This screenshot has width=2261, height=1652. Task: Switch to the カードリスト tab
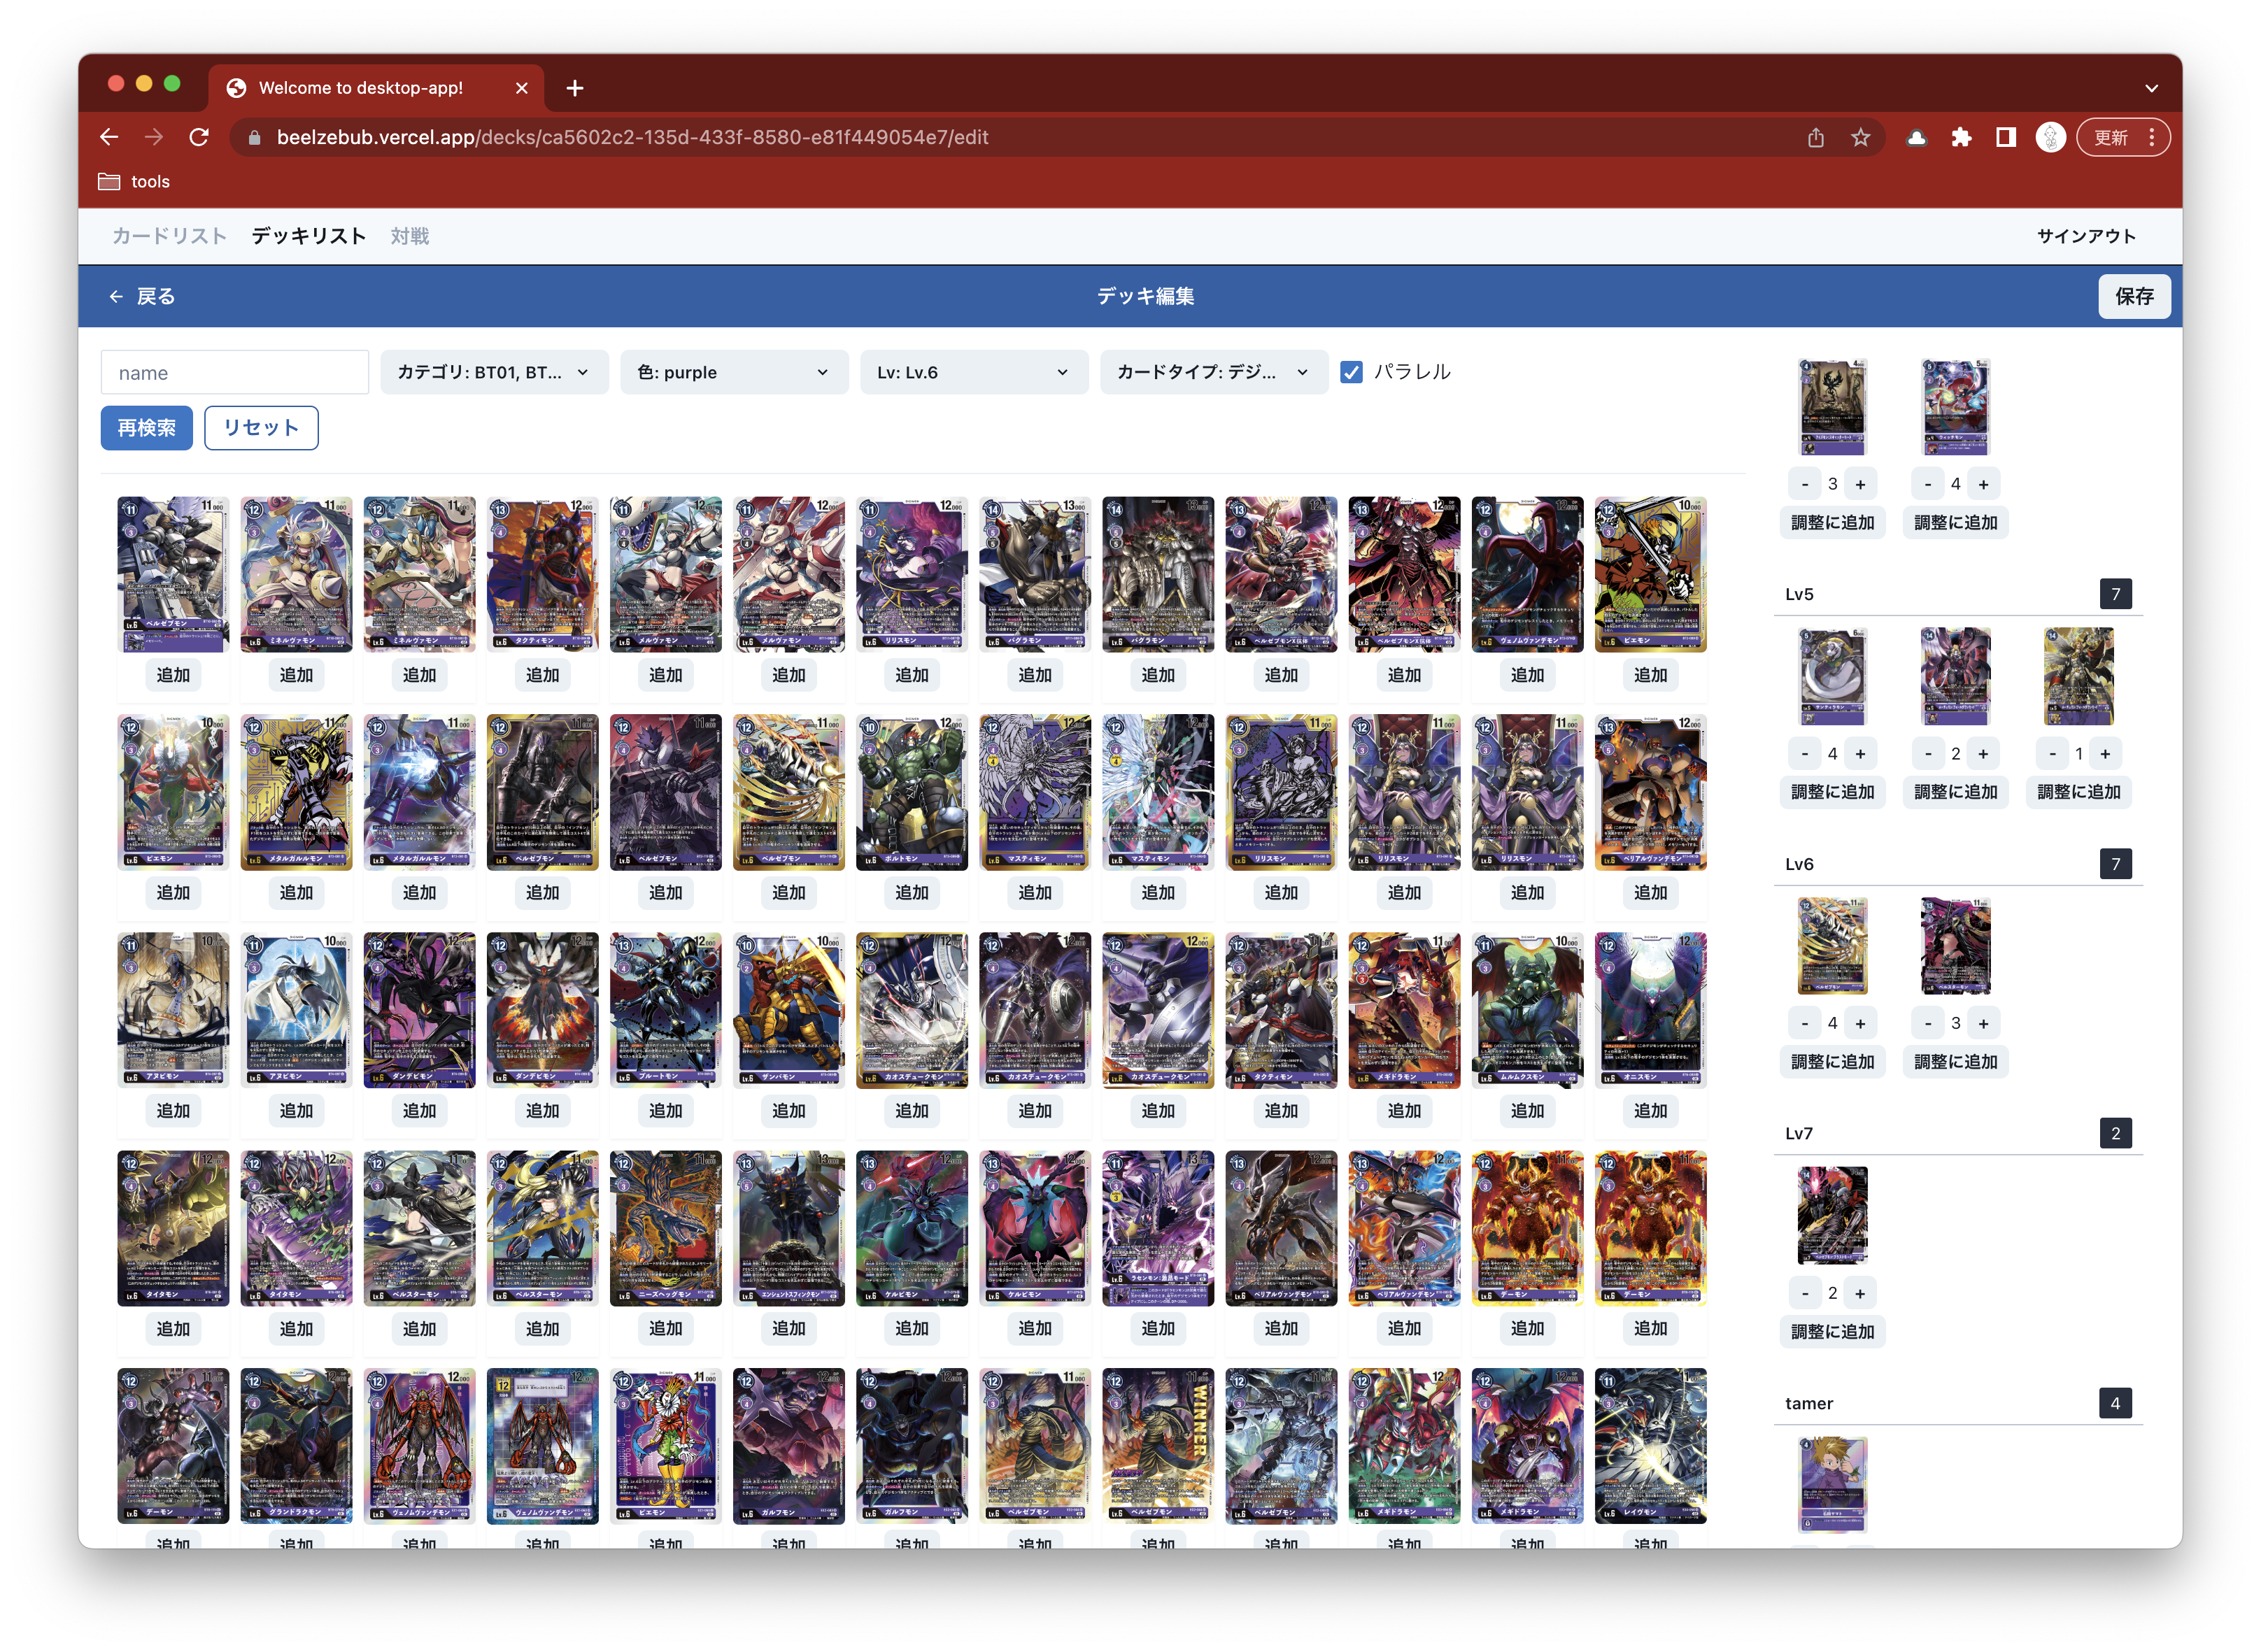point(169,236)
